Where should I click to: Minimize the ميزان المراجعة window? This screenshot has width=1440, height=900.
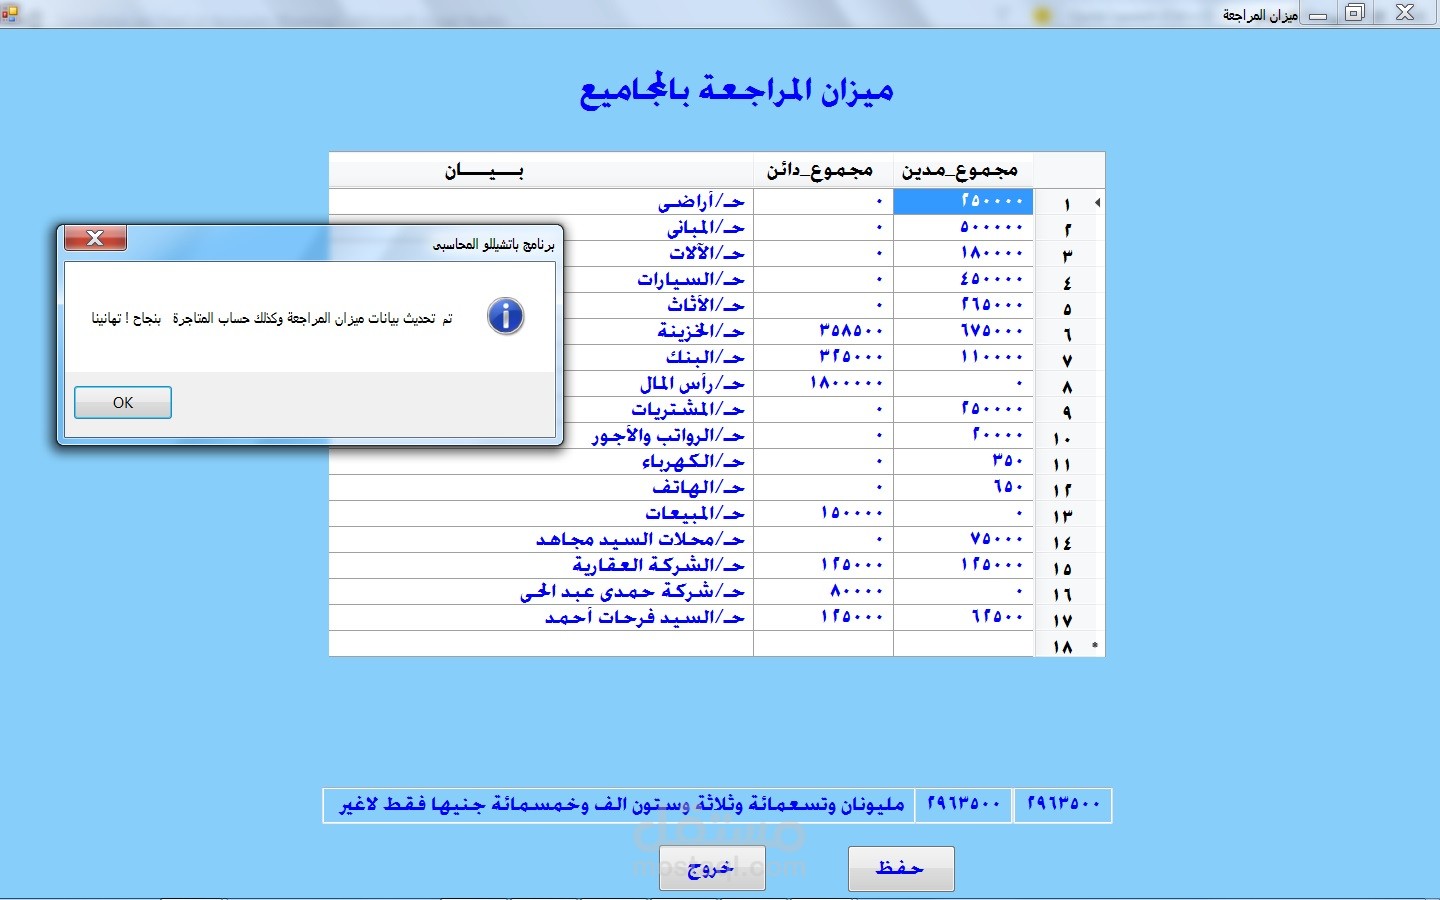pos(1319,14)
